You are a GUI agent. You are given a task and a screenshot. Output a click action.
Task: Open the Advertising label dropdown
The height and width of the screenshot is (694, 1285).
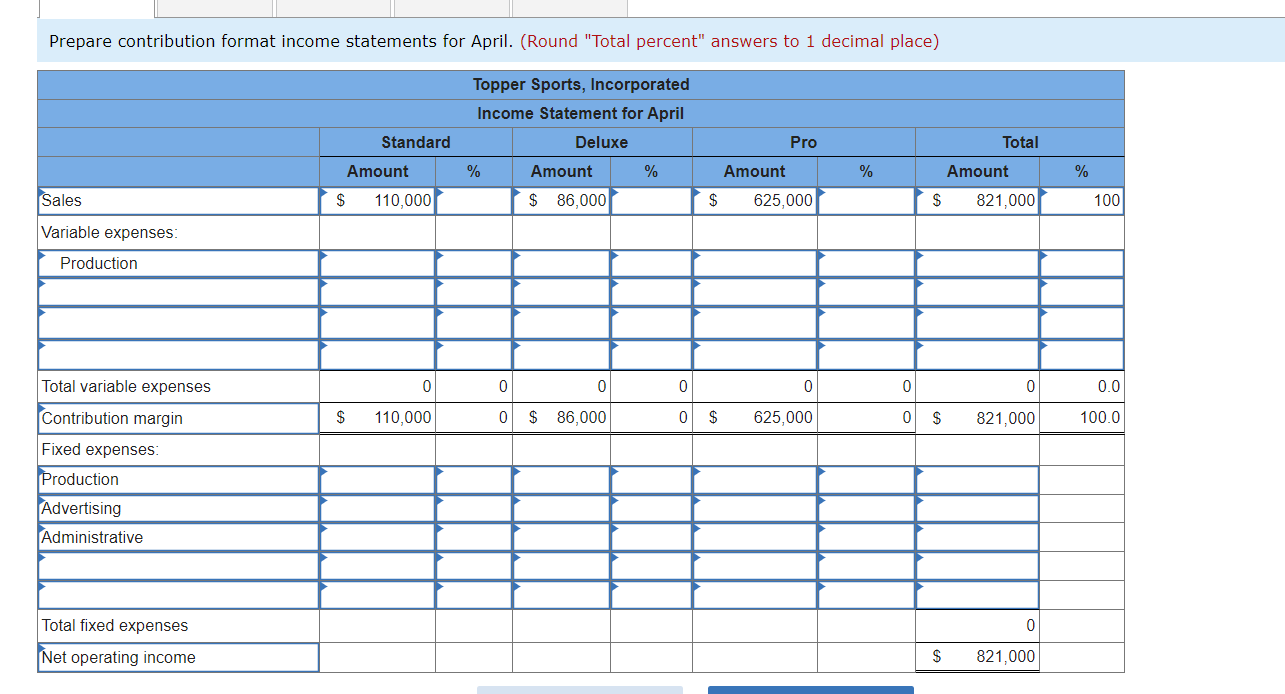click(179, 508)
